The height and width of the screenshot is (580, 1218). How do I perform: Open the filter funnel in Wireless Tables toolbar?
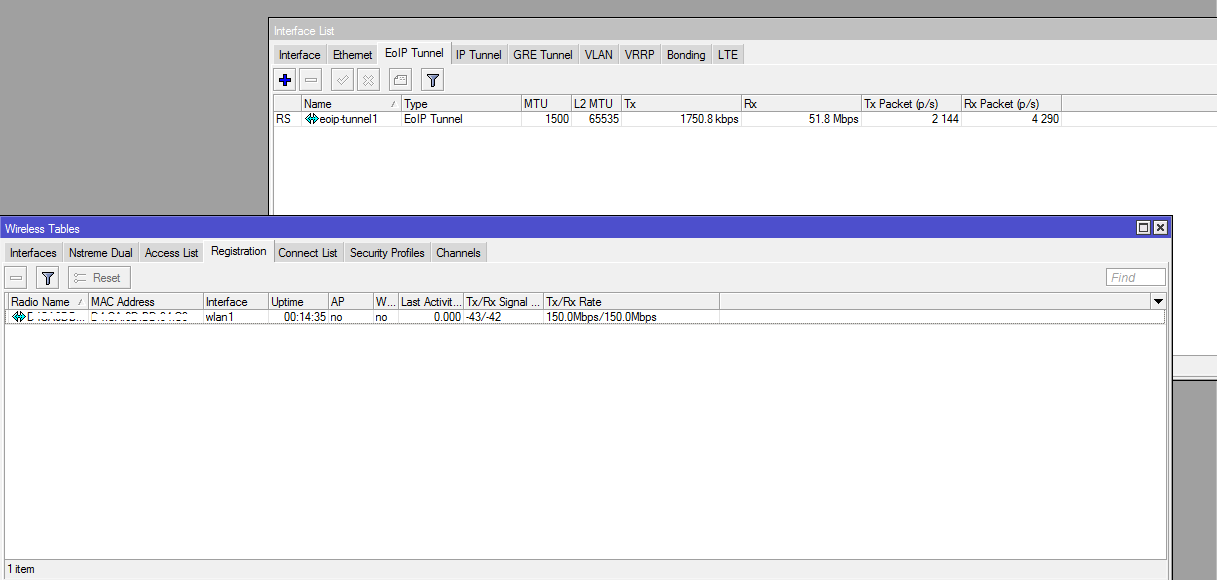tap(47, 278)
